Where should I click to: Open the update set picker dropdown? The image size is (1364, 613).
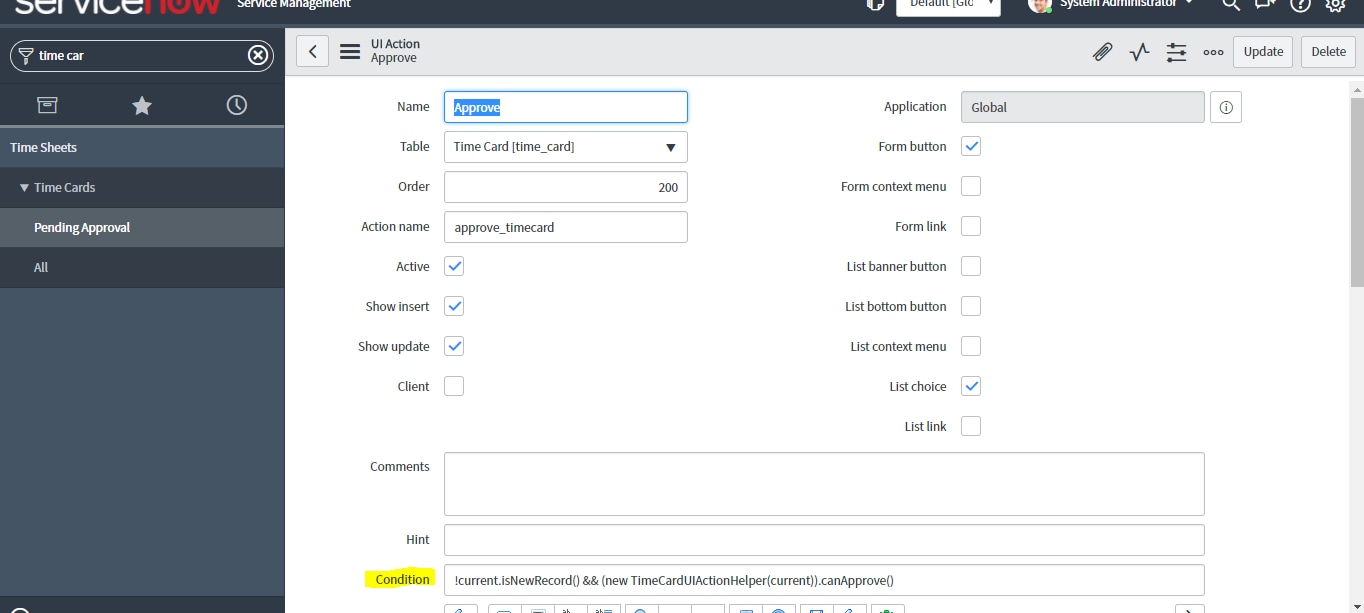948,5
